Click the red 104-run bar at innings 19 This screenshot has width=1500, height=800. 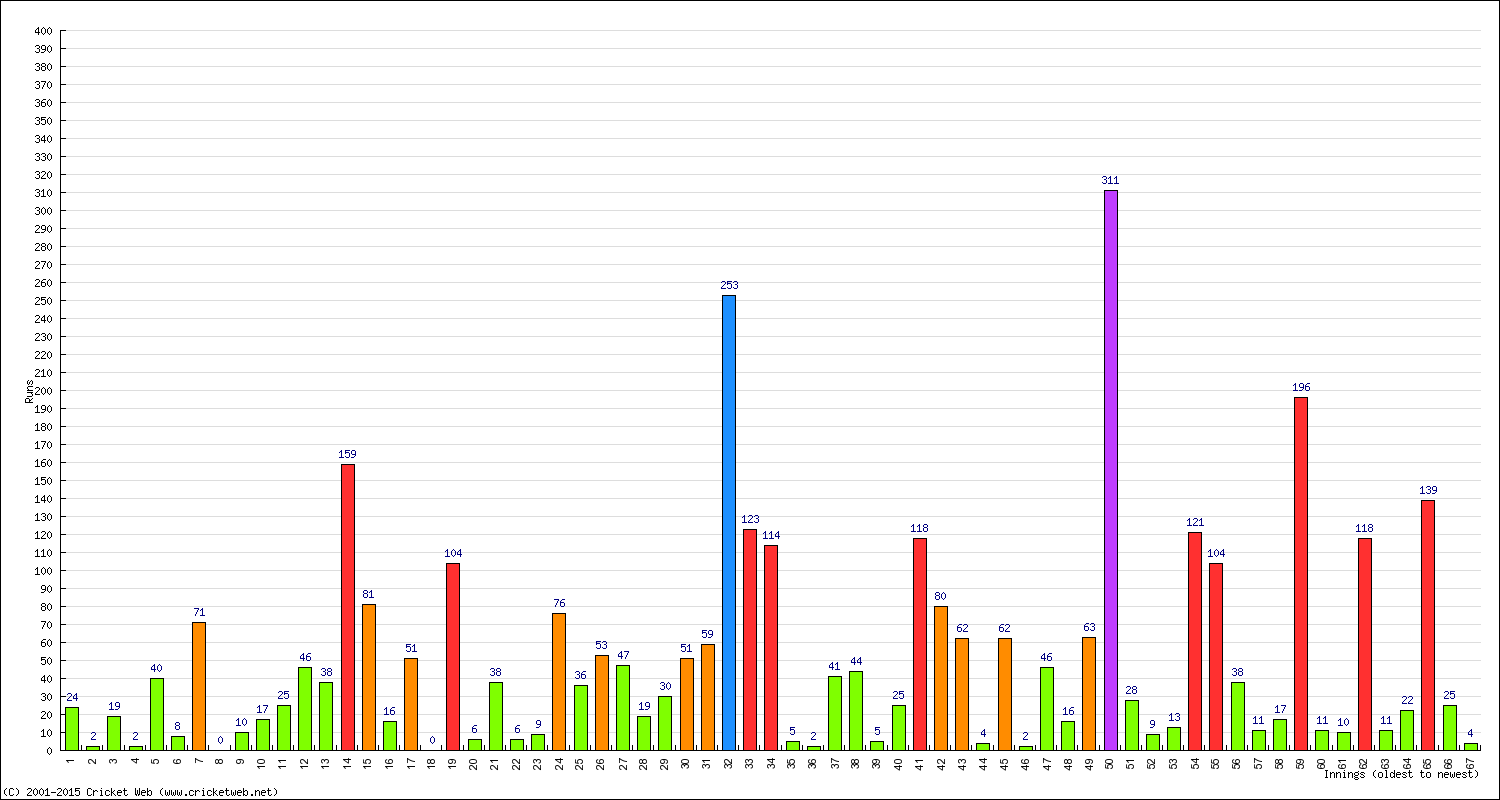453,656
